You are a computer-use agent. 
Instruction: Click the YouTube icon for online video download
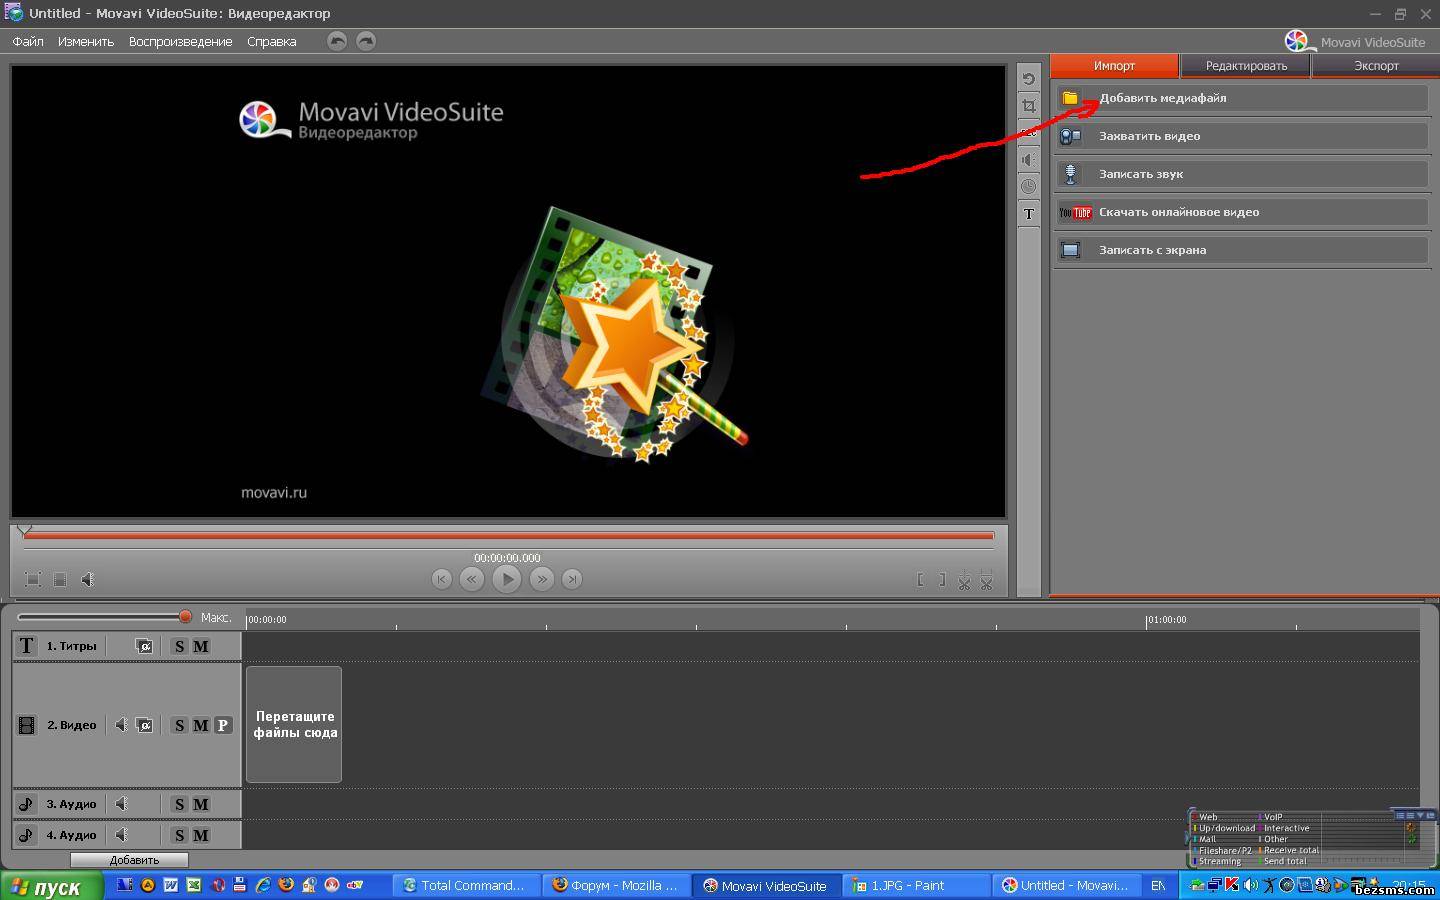coord(1076,212)
